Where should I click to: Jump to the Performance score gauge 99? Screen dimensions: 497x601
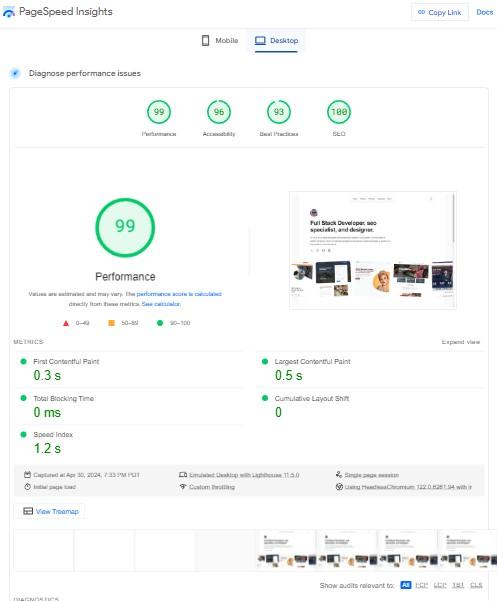pos(159,112)
